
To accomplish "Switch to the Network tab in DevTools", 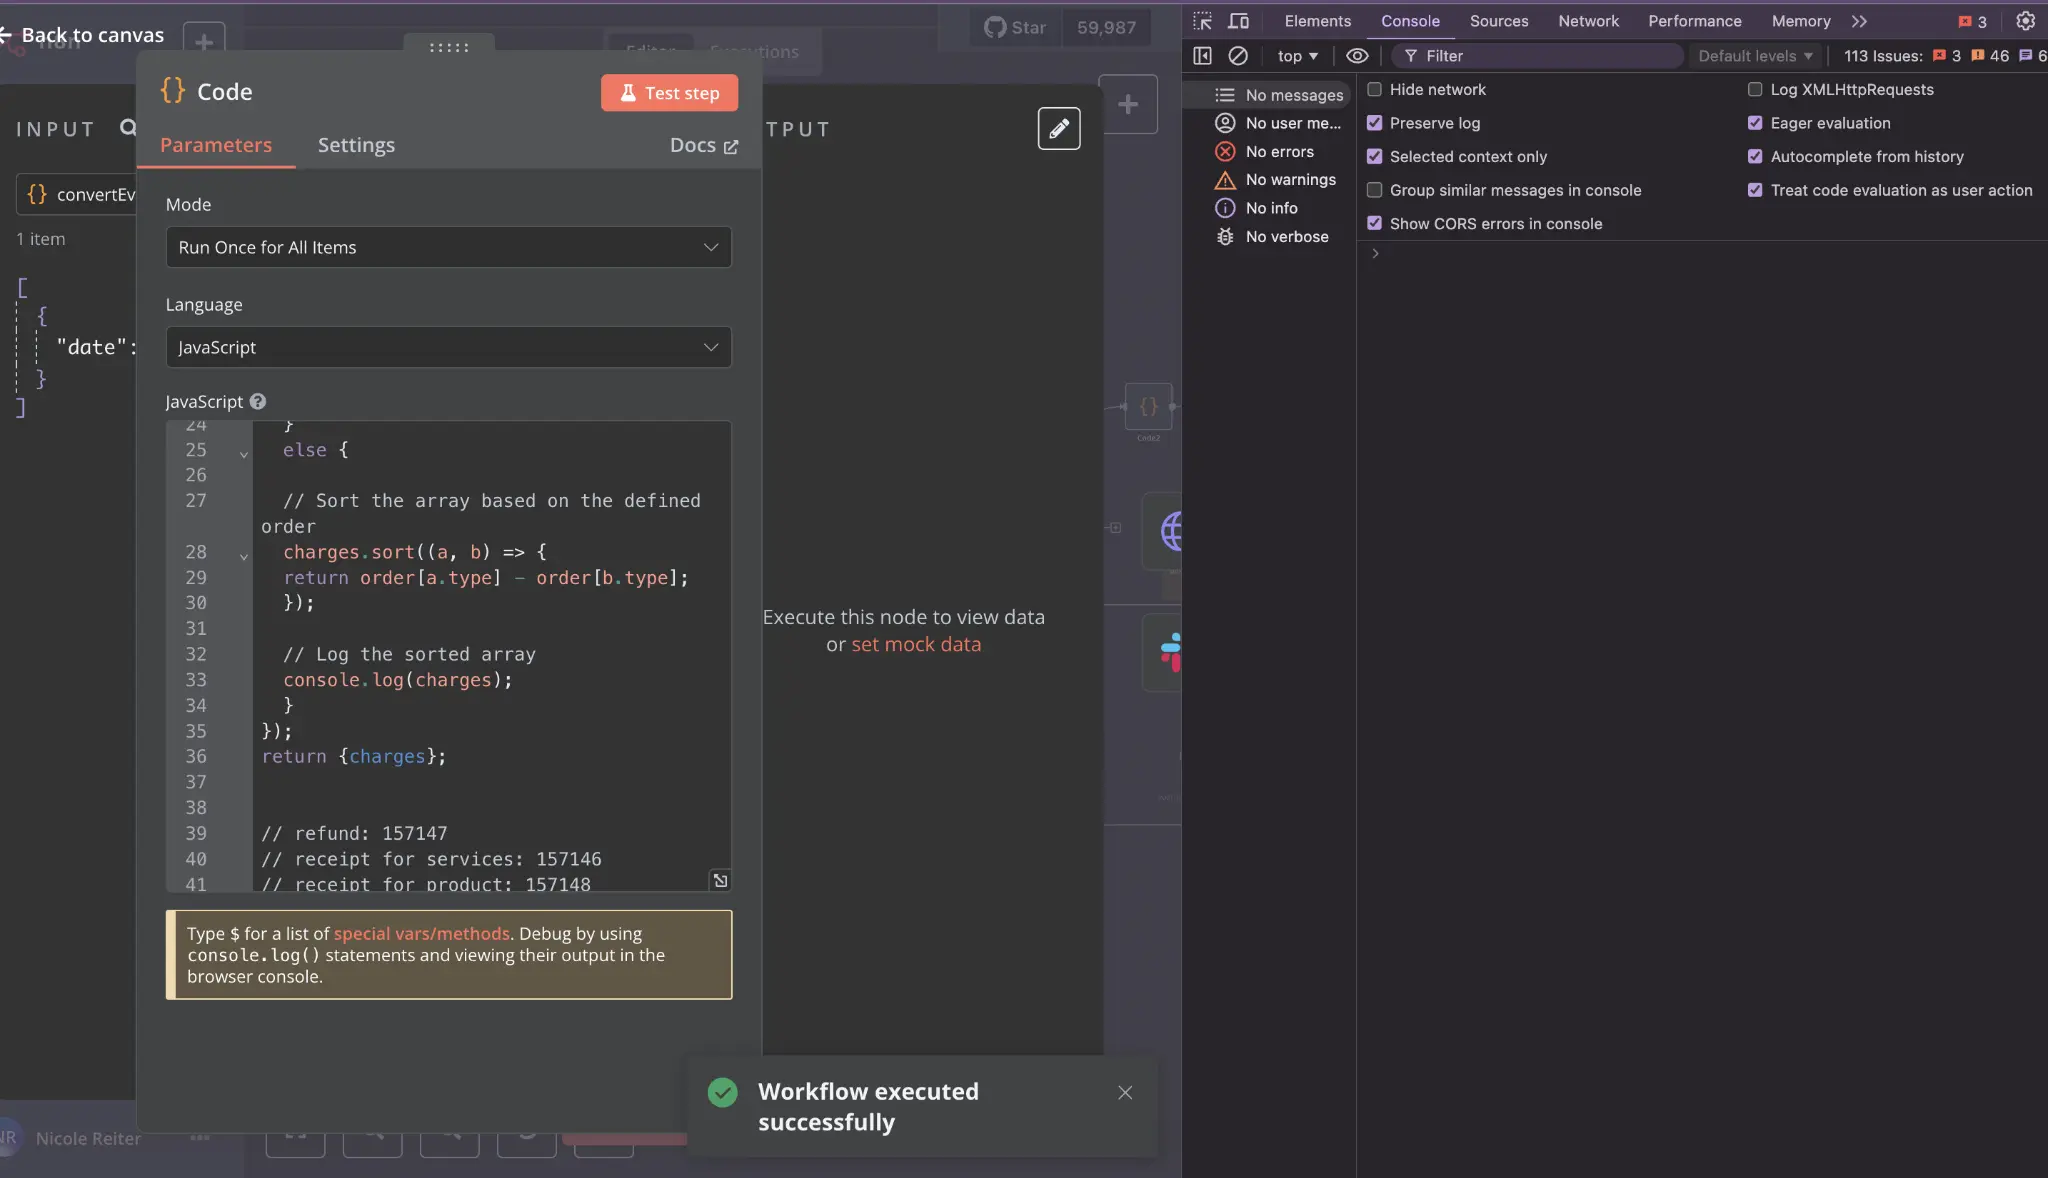I will pos(1587,21).
